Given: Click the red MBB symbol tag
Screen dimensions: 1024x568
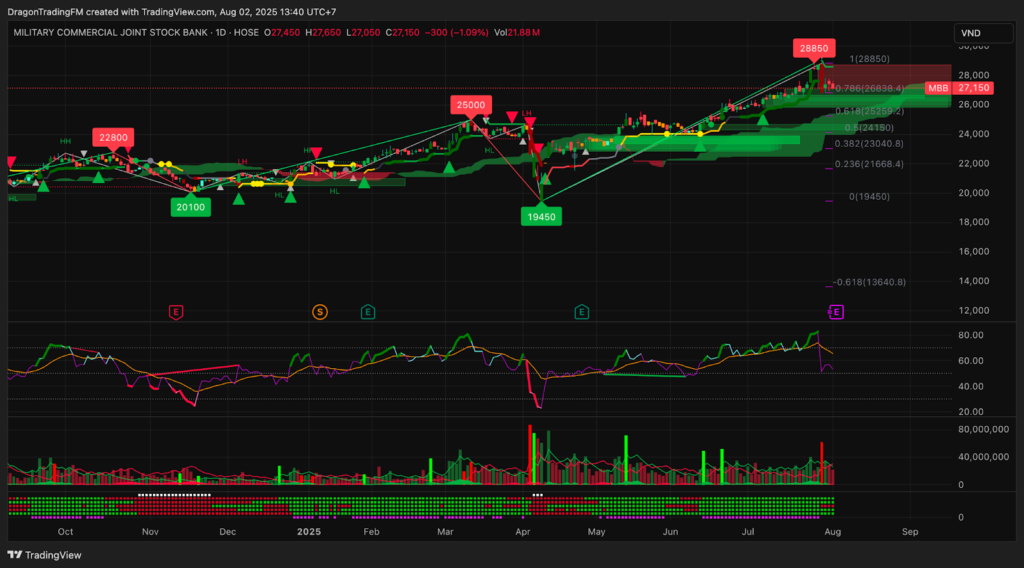Looking at the screenshot, I should tap(938, 89).
